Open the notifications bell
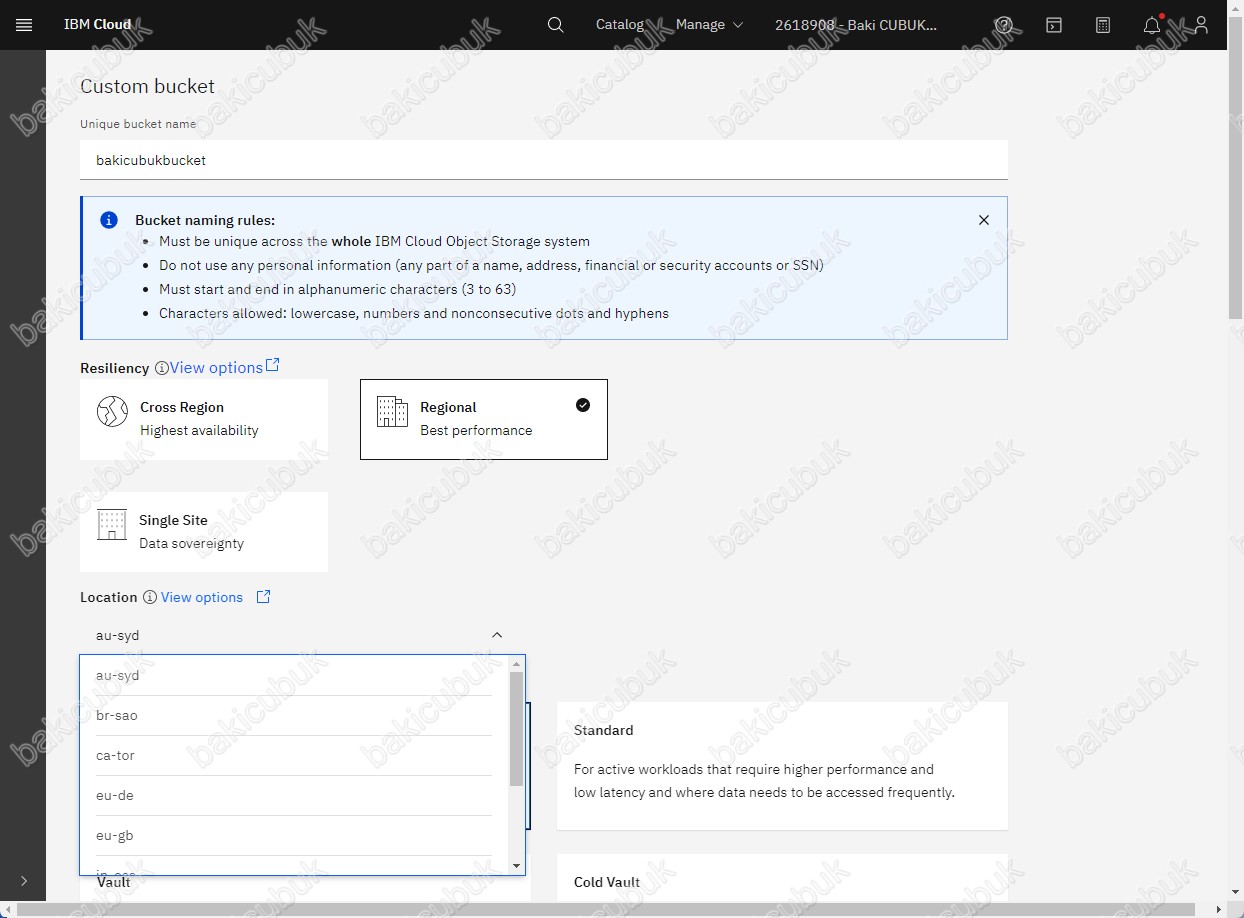The image size is (1244, 918). [1153, 25]
